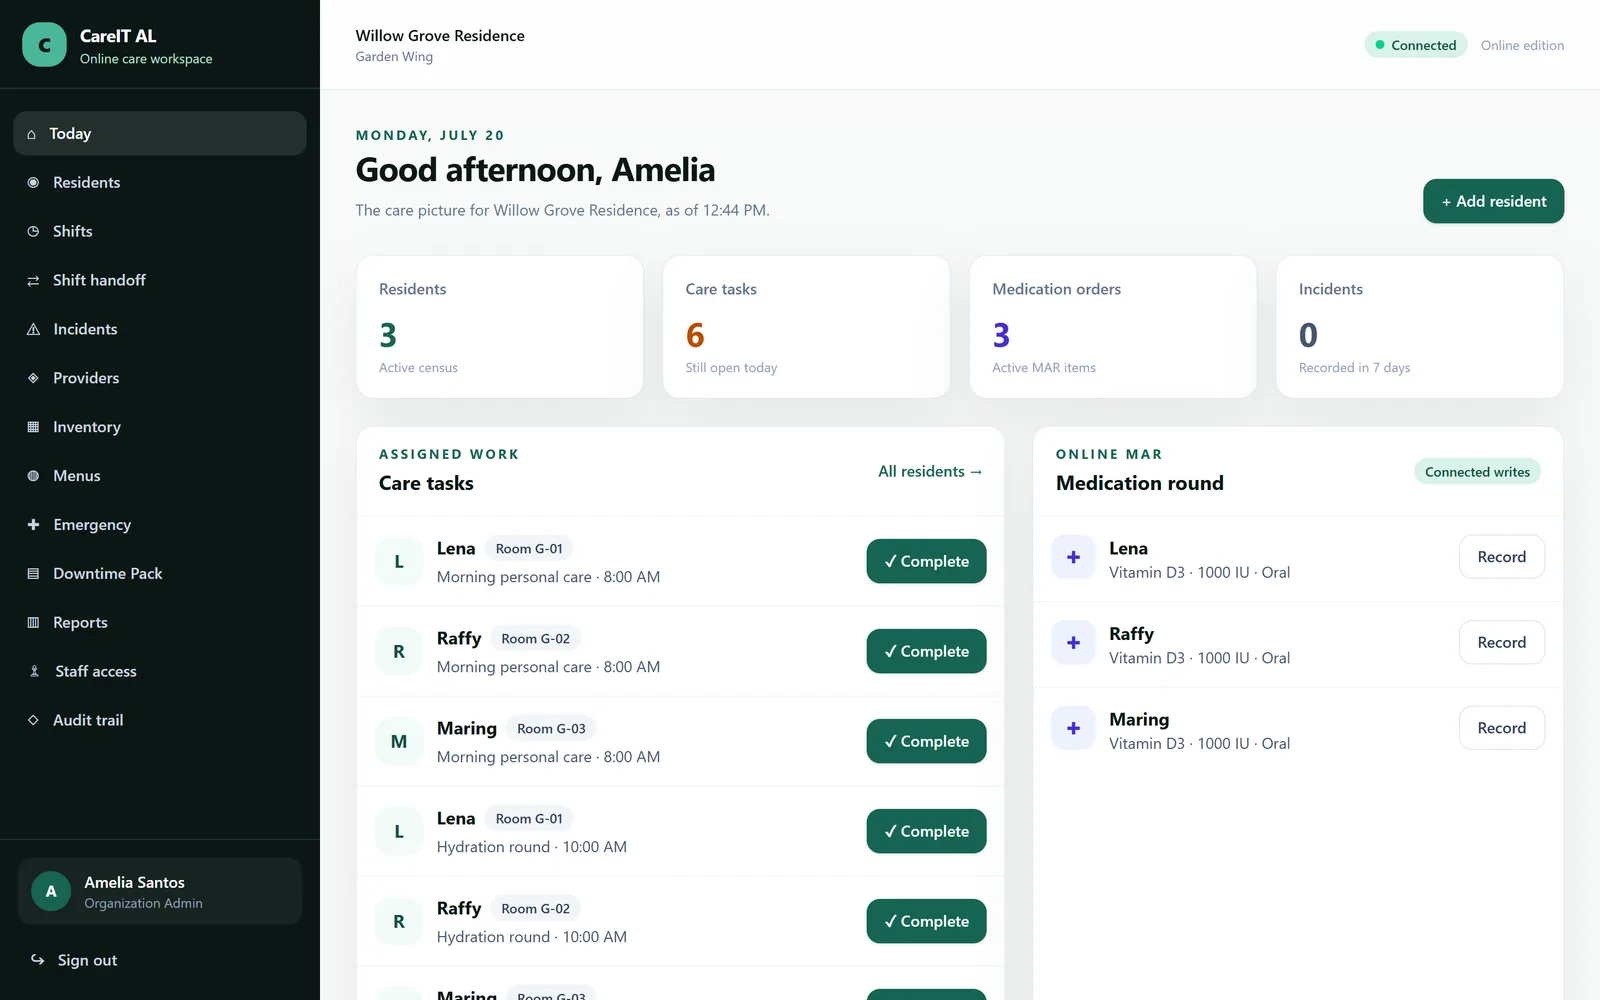Complete Lena's Hydration round task

click(x=926, y=831)
